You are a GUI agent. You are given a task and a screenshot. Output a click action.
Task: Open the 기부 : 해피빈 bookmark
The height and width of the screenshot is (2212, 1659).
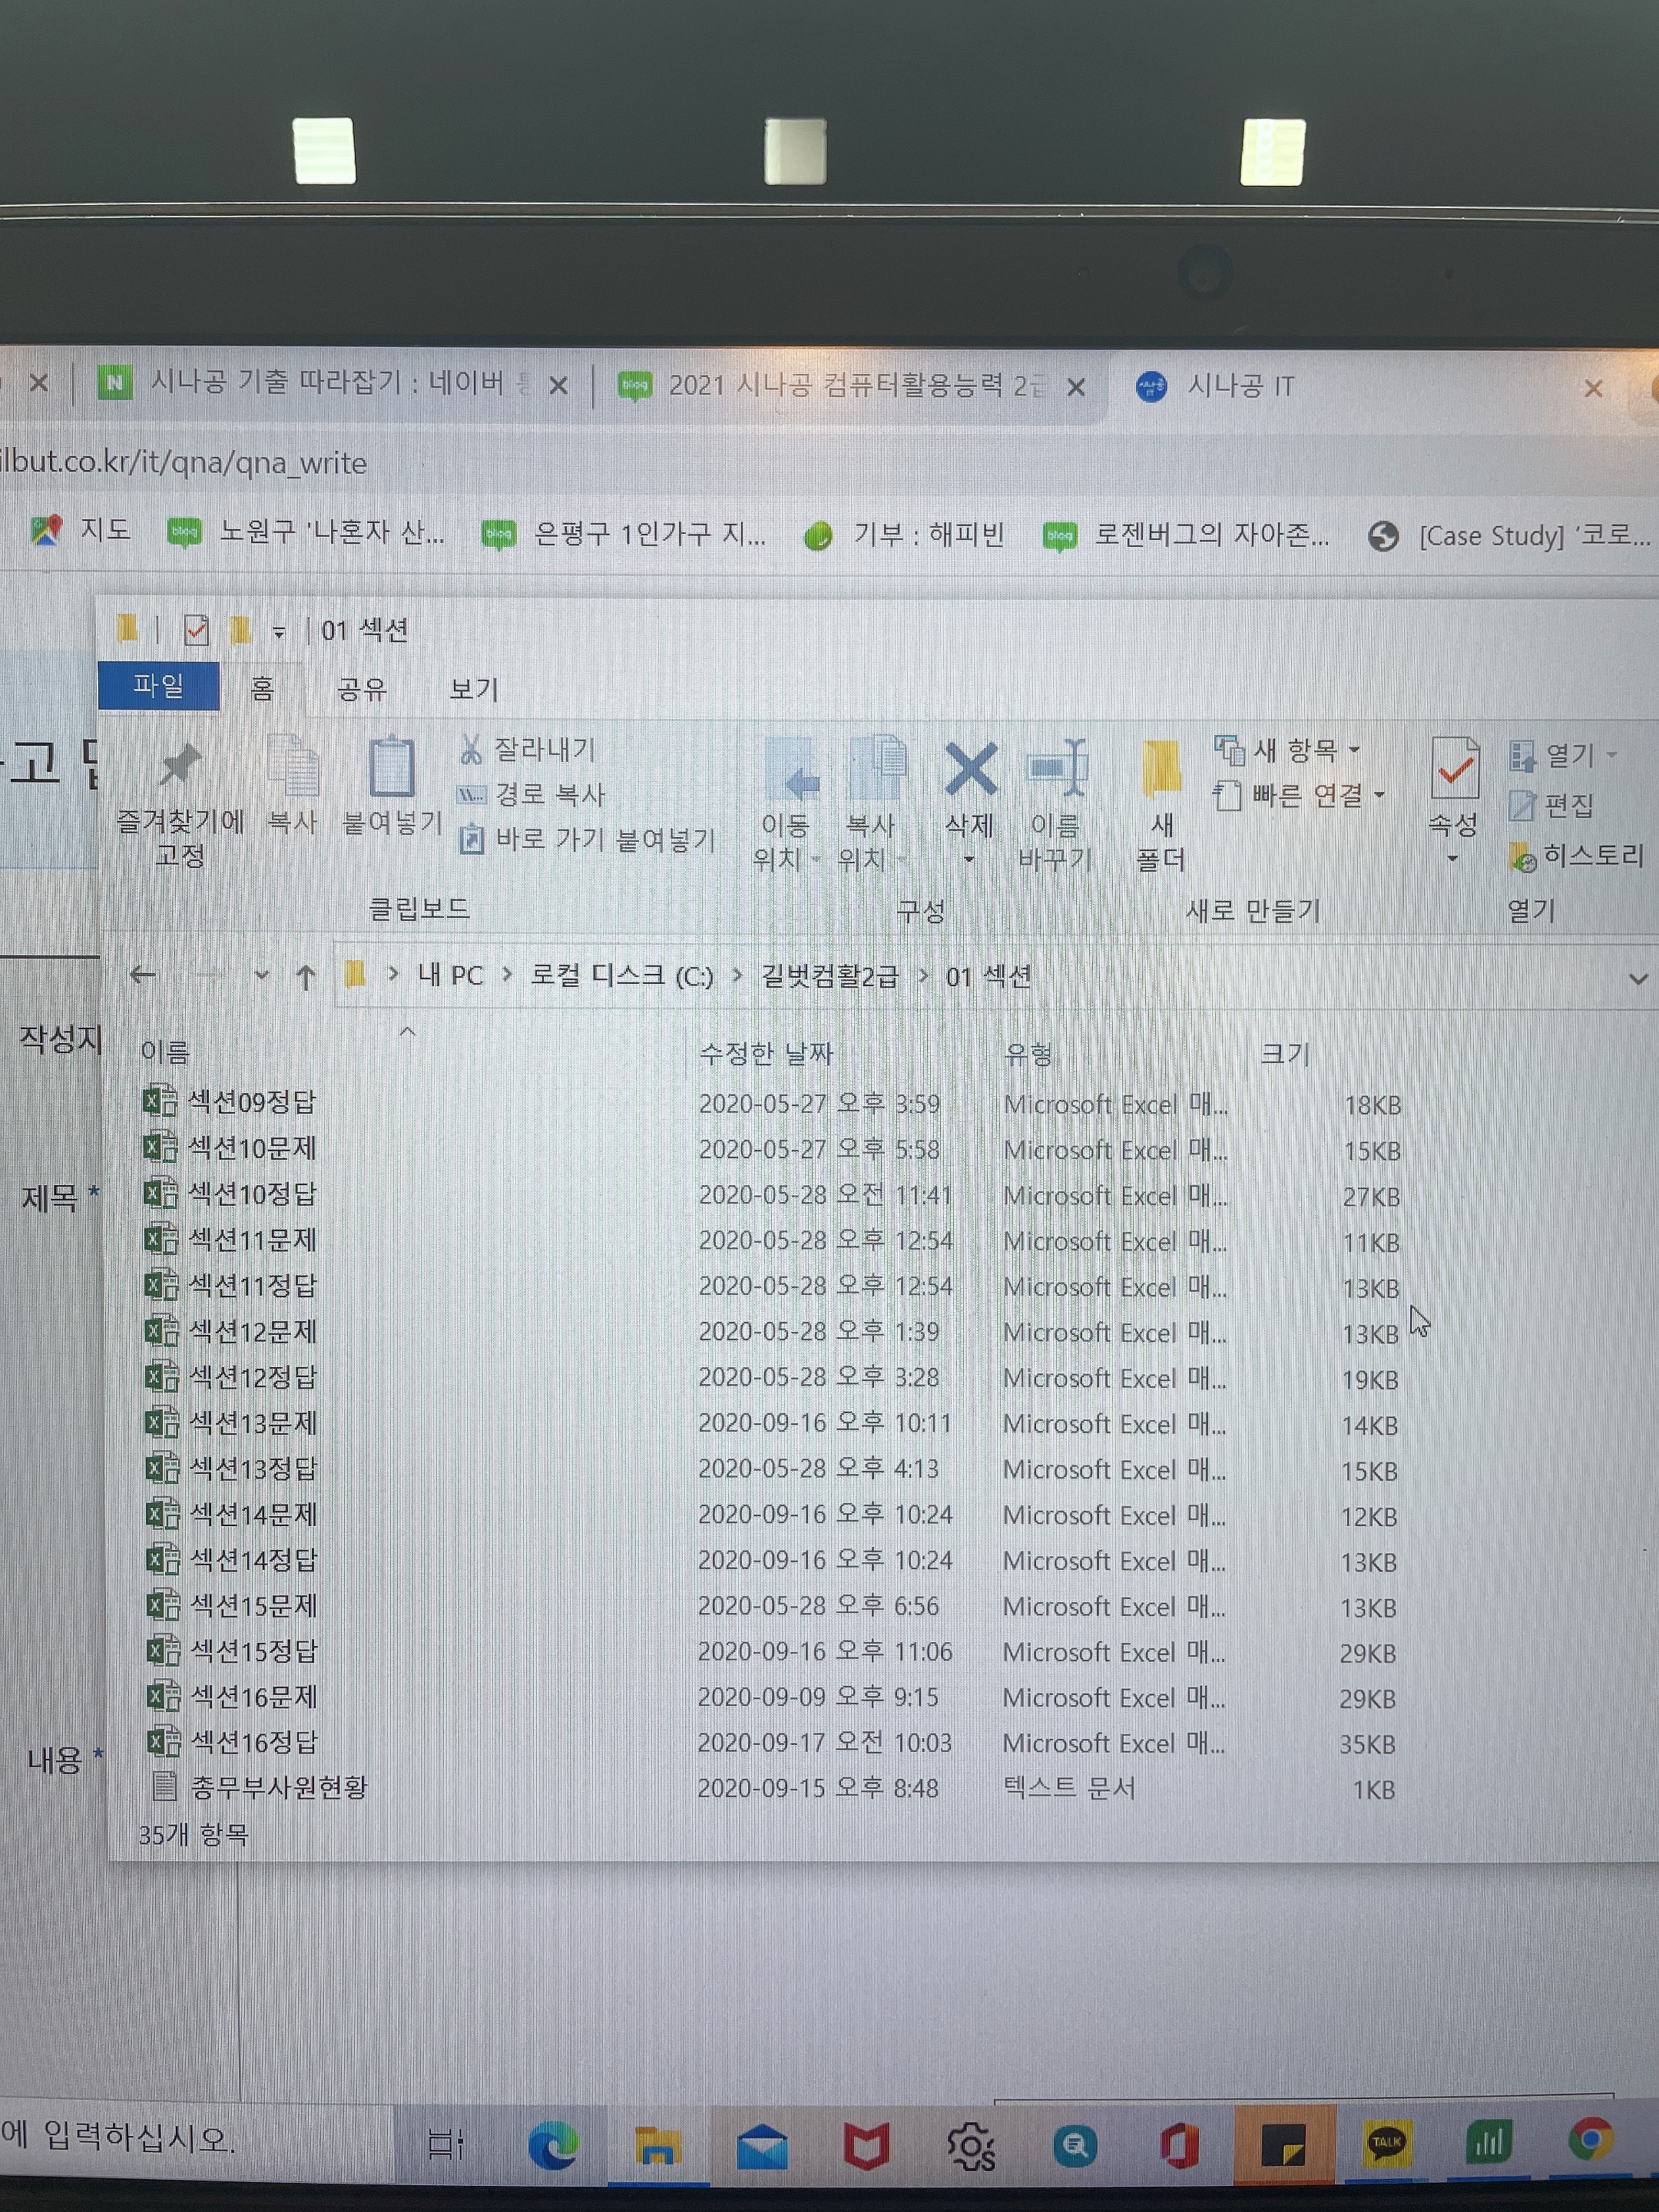coord(904,535)
